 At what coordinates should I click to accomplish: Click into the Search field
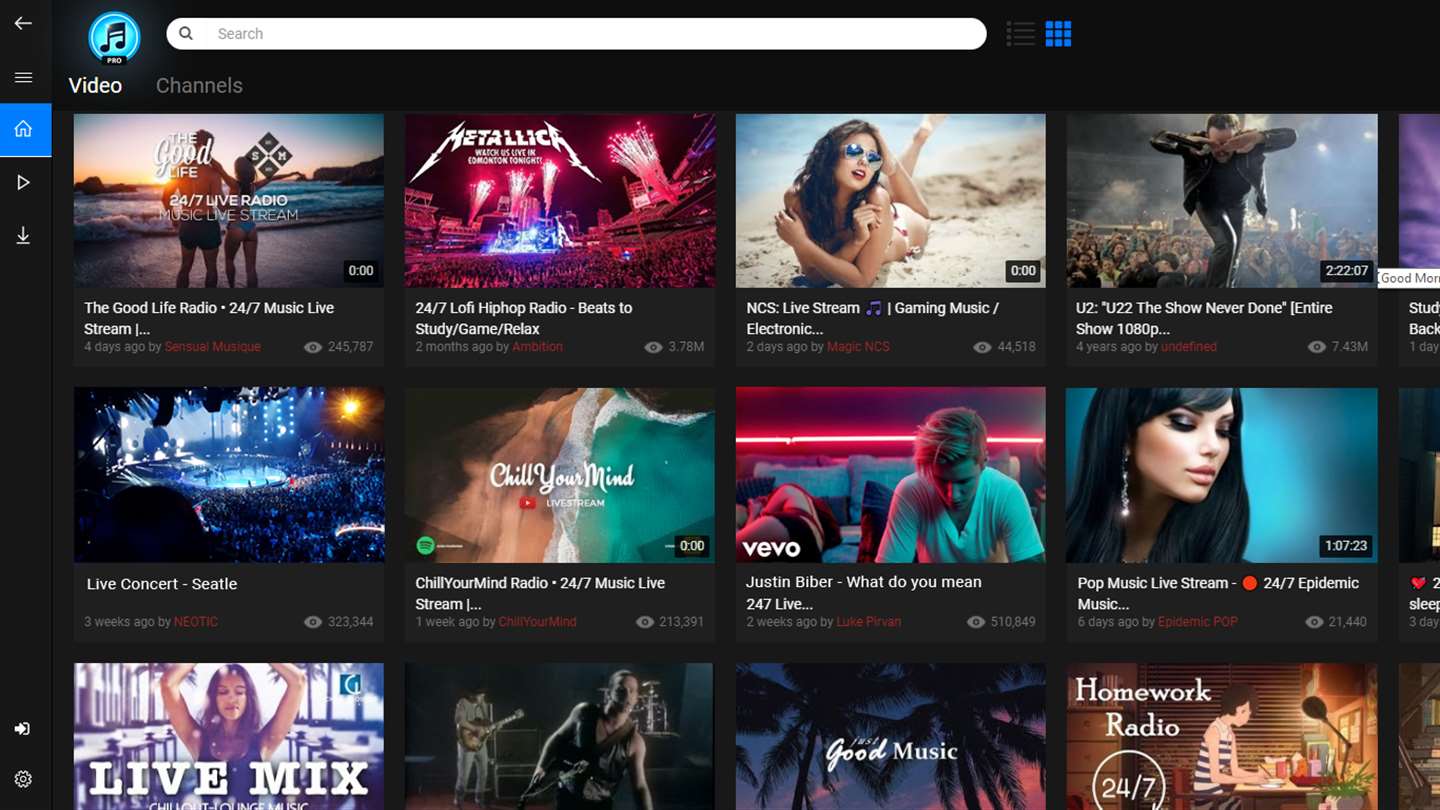[x=576, y=33]
